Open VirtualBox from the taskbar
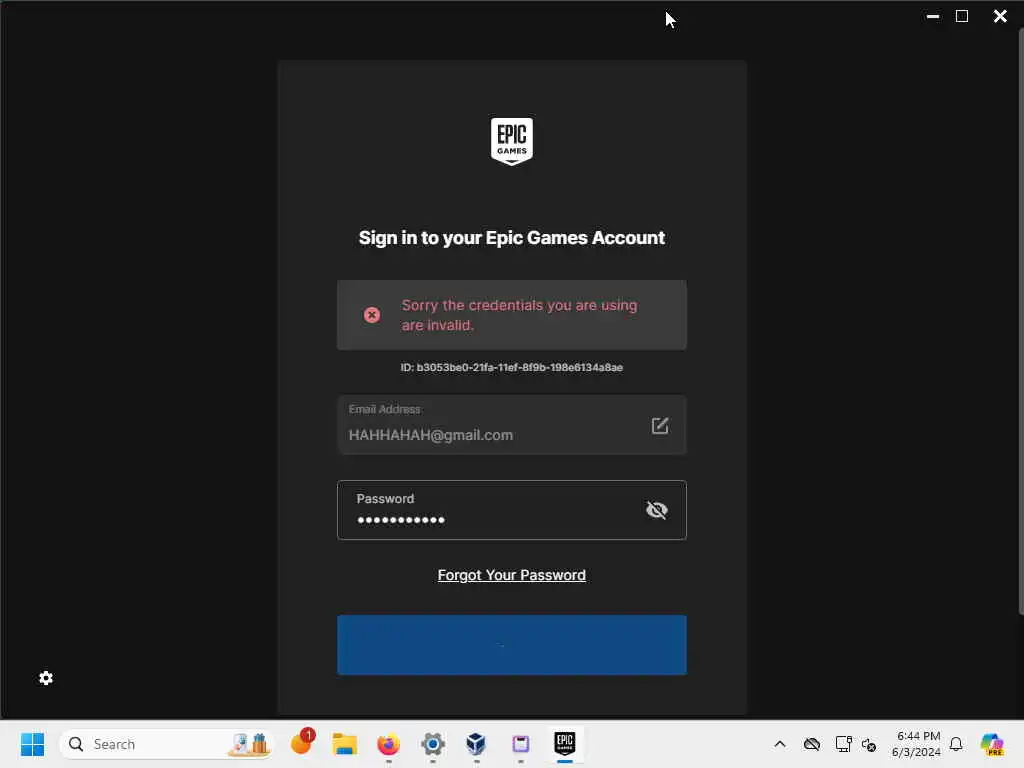 click(476, 744)
